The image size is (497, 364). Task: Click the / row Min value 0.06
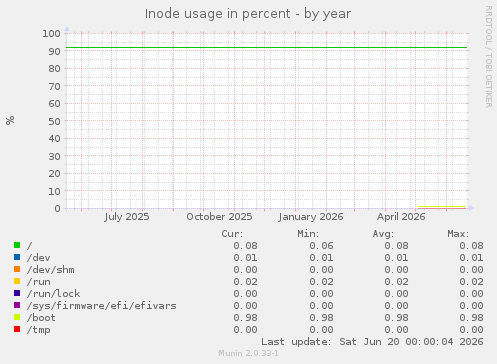tap(321, 246)
